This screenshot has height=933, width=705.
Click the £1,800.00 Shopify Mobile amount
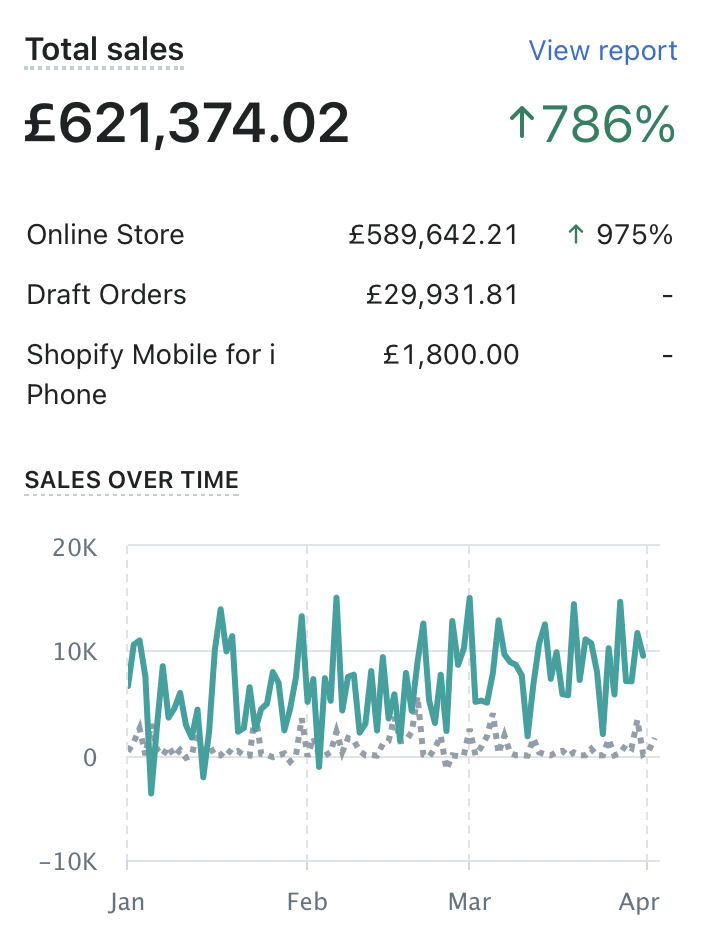[451, 355]
